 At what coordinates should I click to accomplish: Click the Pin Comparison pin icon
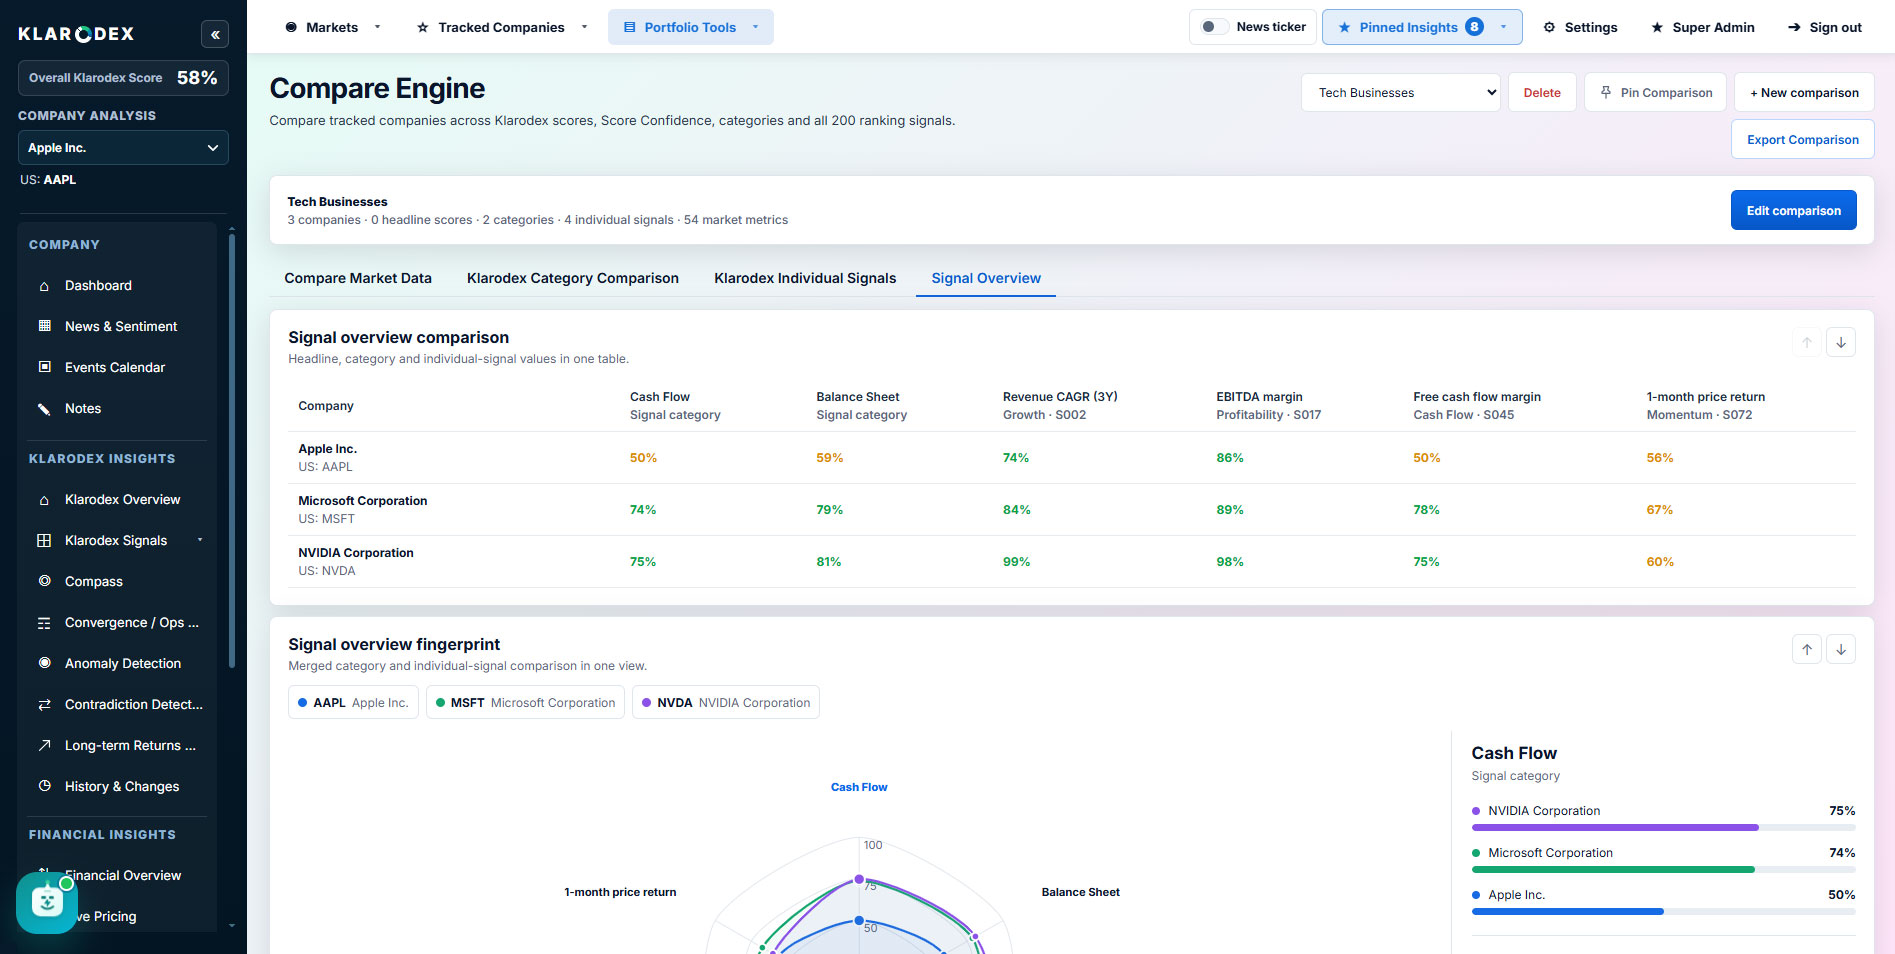click(1606, 92)
